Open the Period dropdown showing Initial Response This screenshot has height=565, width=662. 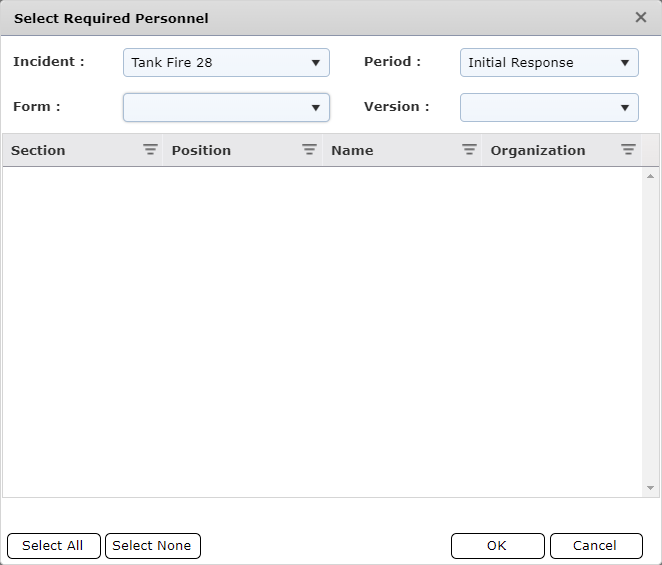tap(549, 62)
